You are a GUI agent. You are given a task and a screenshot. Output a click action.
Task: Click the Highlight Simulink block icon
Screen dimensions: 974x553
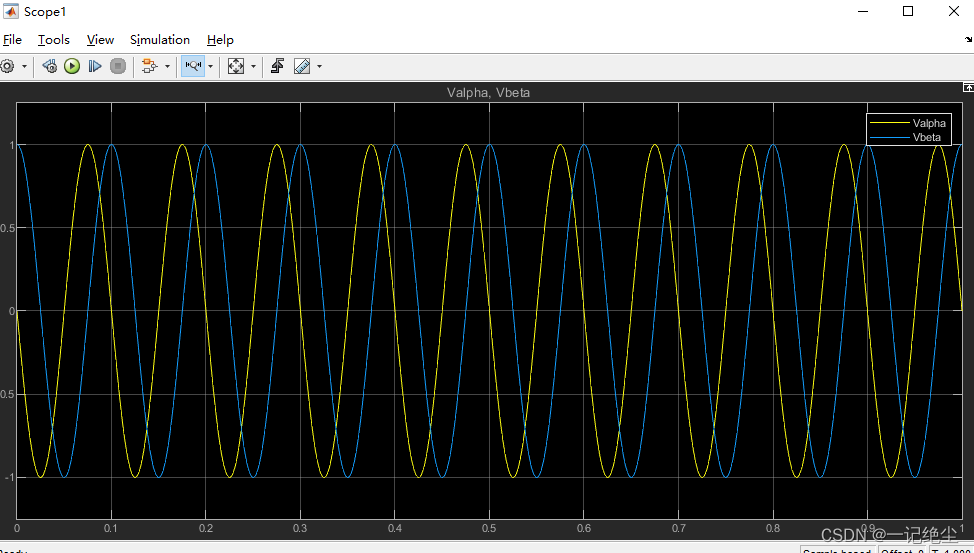click(x=150, y=66)
